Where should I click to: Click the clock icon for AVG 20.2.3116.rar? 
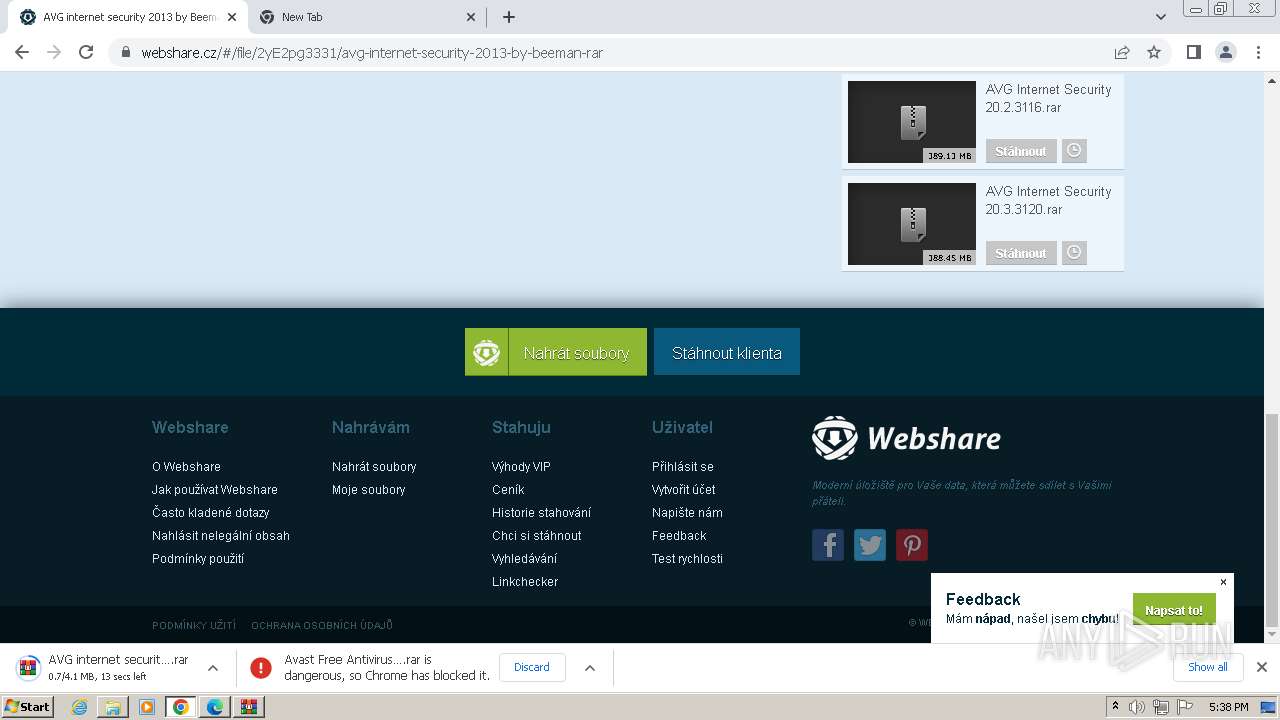point(1074,151)
